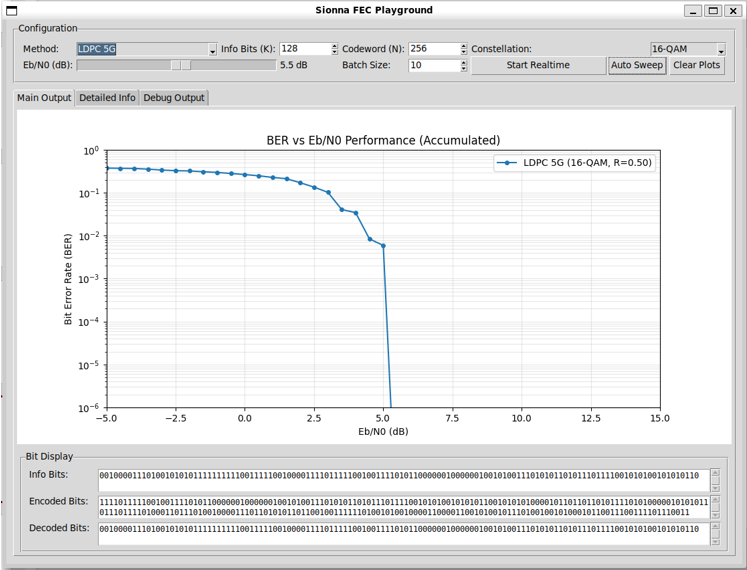Screen dimensions: 747x570
Task: Click the Codeword (N) value field
Action: (433, 49)
